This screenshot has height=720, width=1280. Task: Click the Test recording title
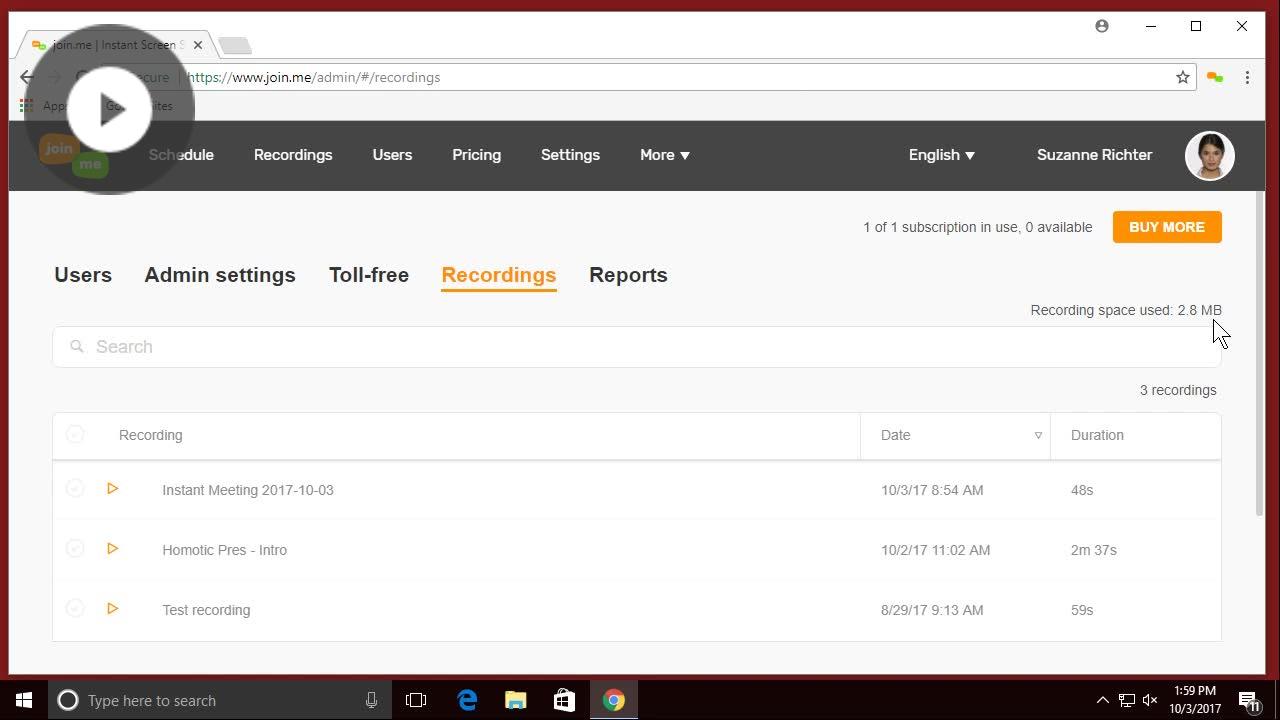point(206,610)
